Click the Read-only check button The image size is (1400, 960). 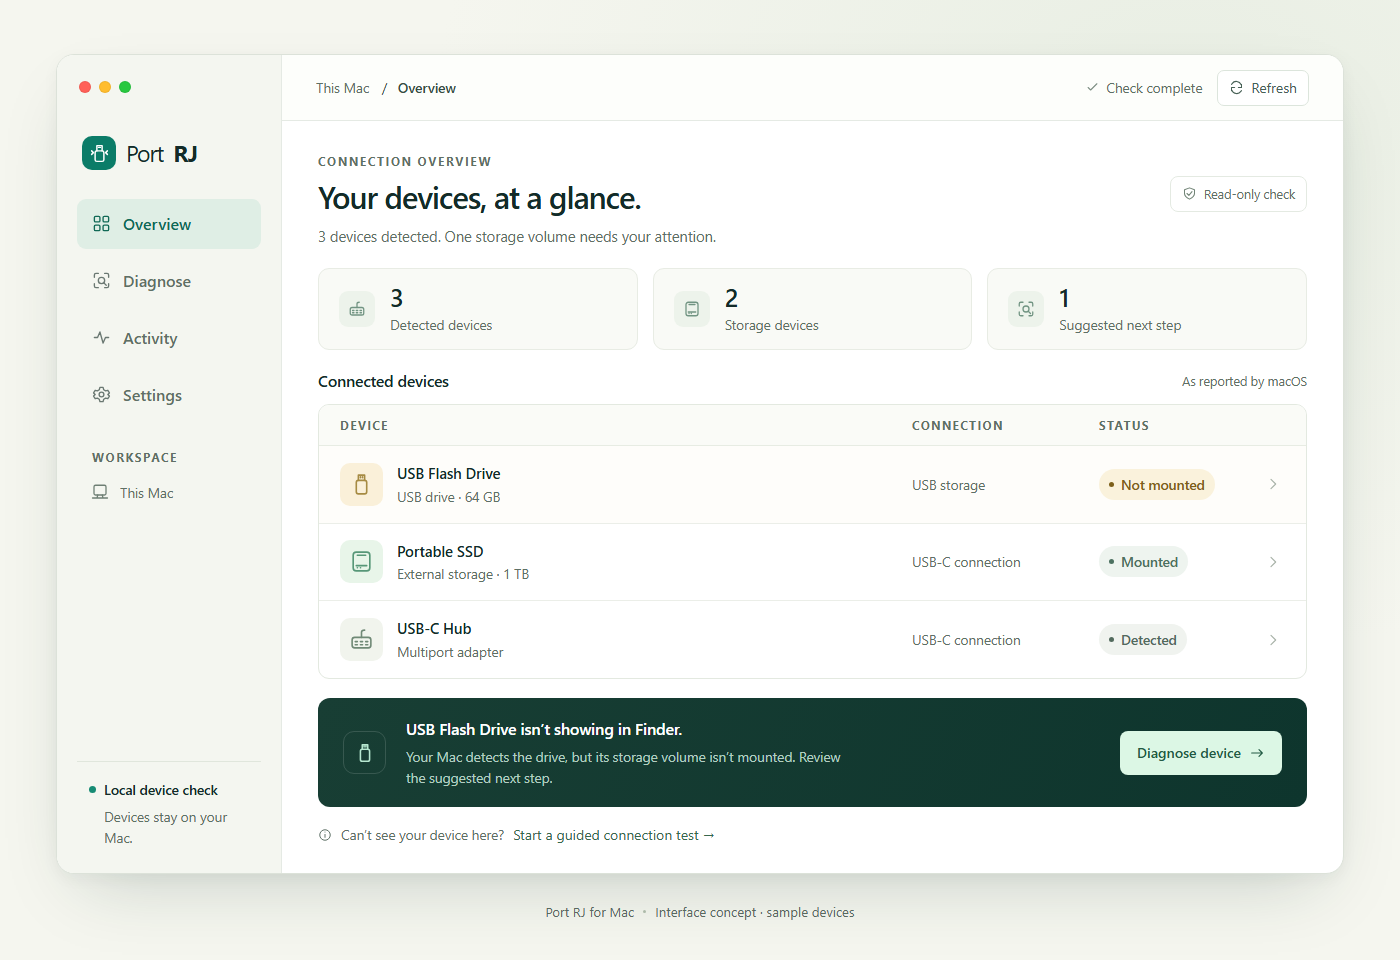coord(1238,194)
